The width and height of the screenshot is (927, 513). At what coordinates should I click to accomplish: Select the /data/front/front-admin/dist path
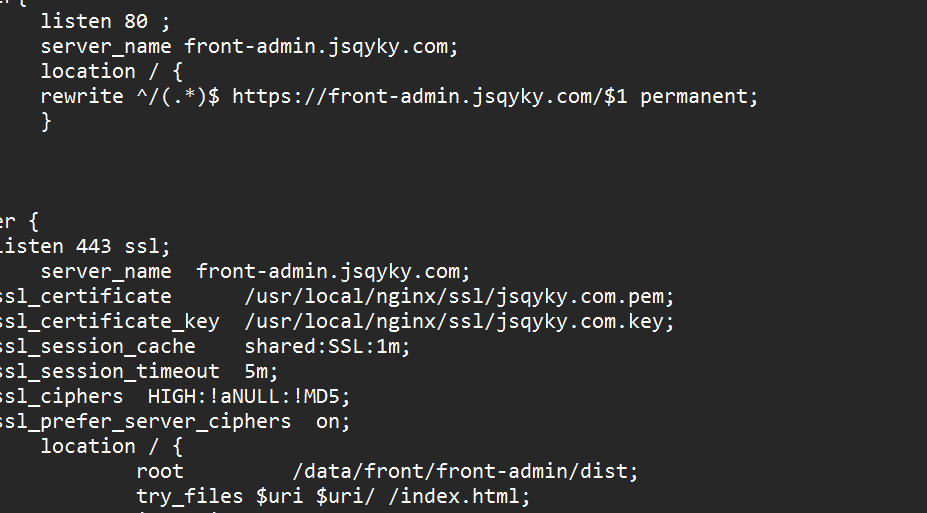(465, 471)
